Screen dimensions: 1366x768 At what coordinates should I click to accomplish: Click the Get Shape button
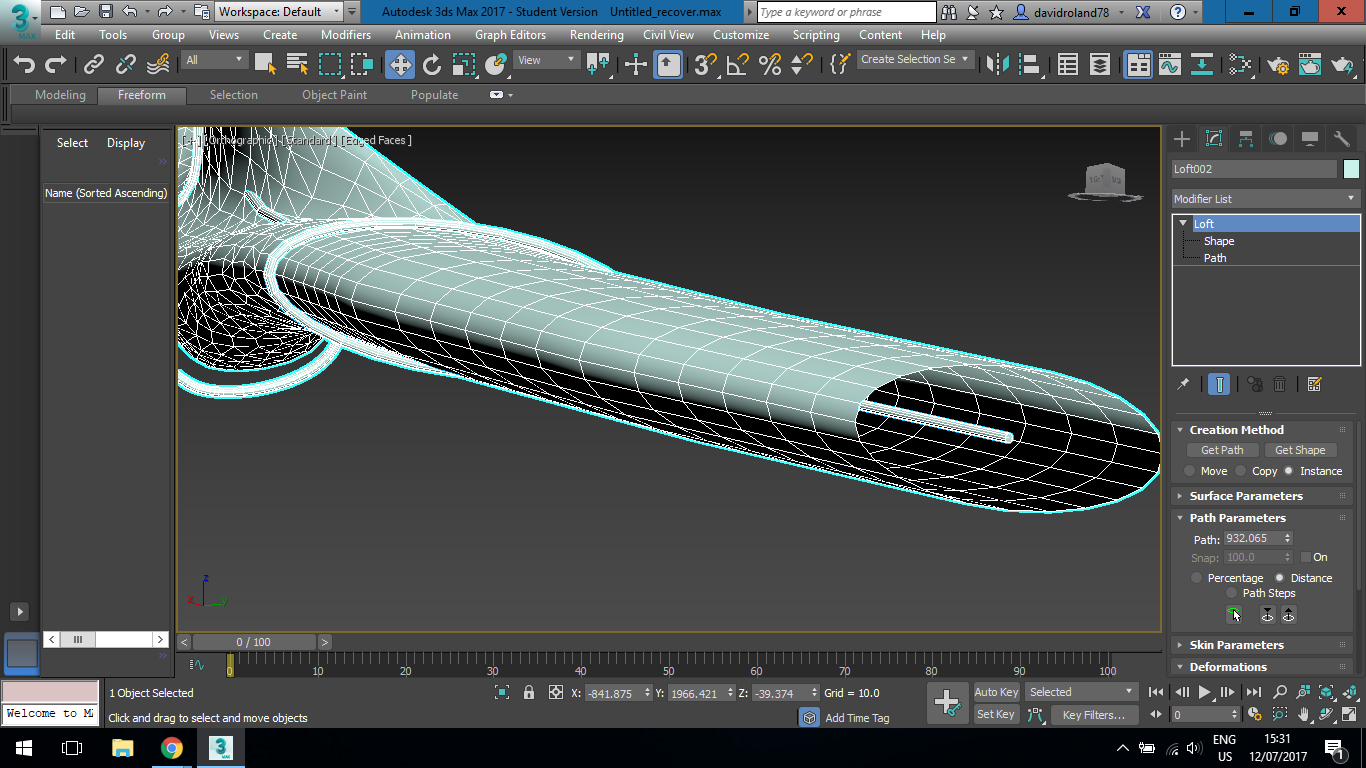1300,450
